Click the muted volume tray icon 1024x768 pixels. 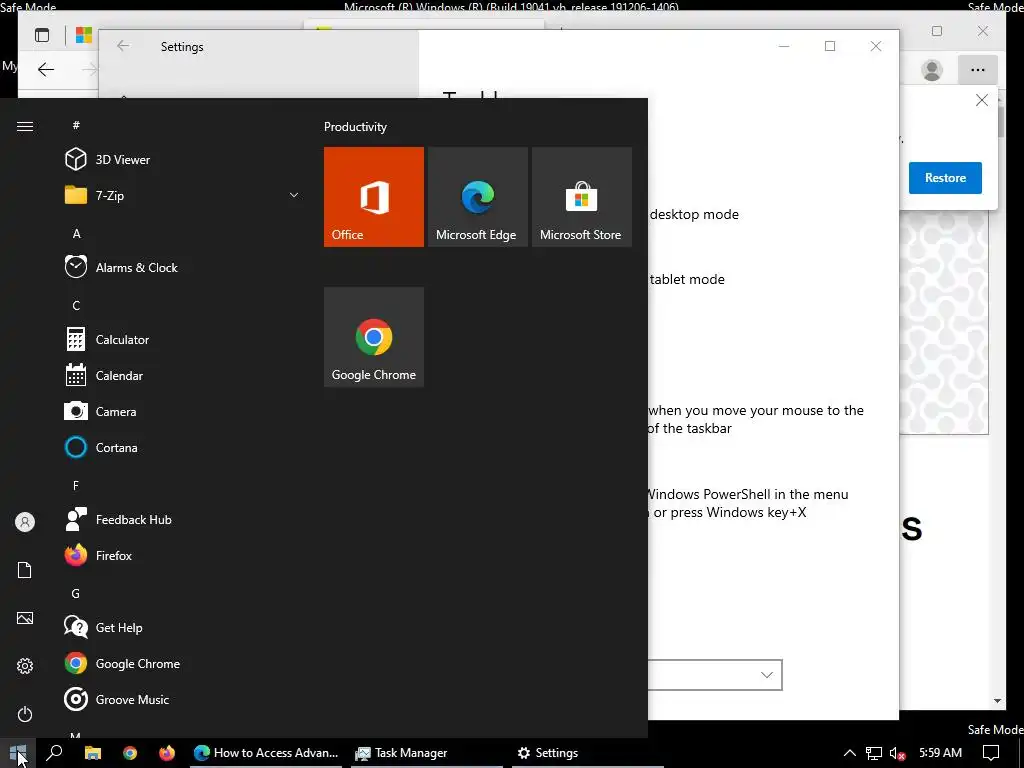(897, 753)
